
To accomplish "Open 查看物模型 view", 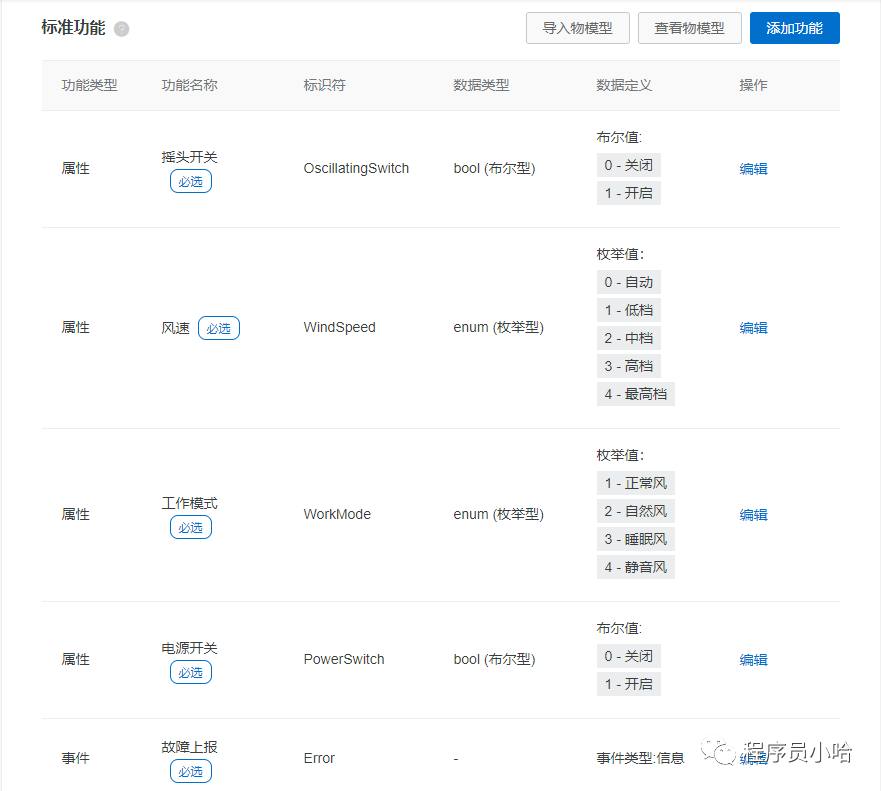I will tap(689, 28).
